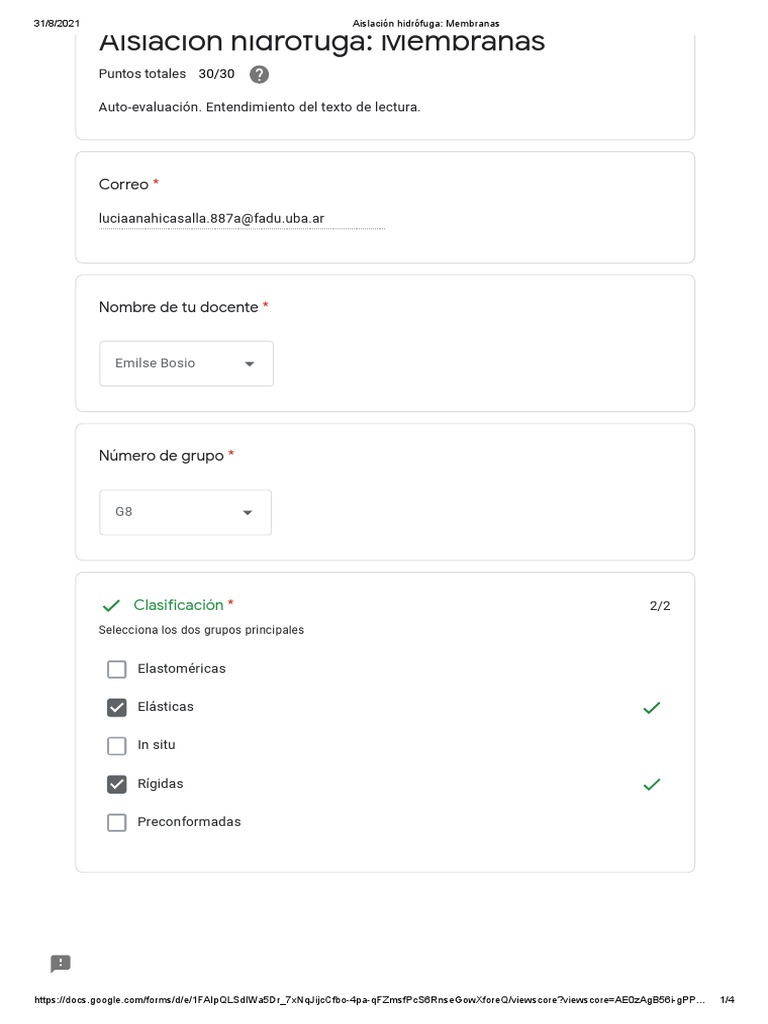Click the arrow of the G8 dropdown
Image resolution: width=768 pixels, height=1024 pixels.
pyautogui.click(x=247, y=513)
